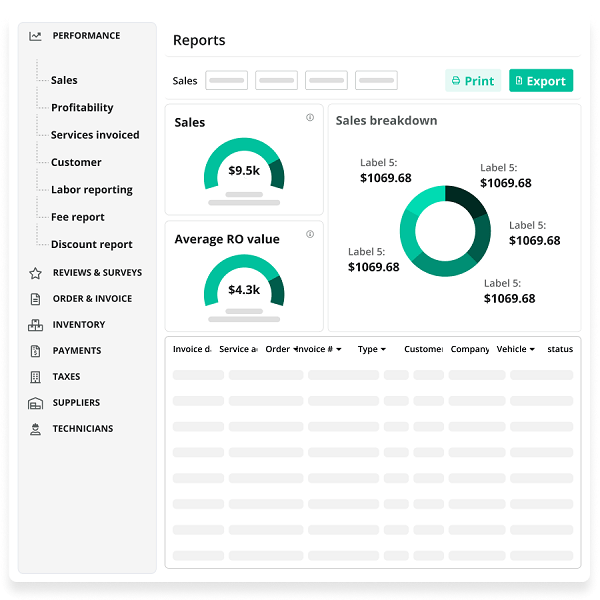The height and width of the screenshot is (600, 600).
Task: Expand the Type column filter arrow
Action: (383, 350)
